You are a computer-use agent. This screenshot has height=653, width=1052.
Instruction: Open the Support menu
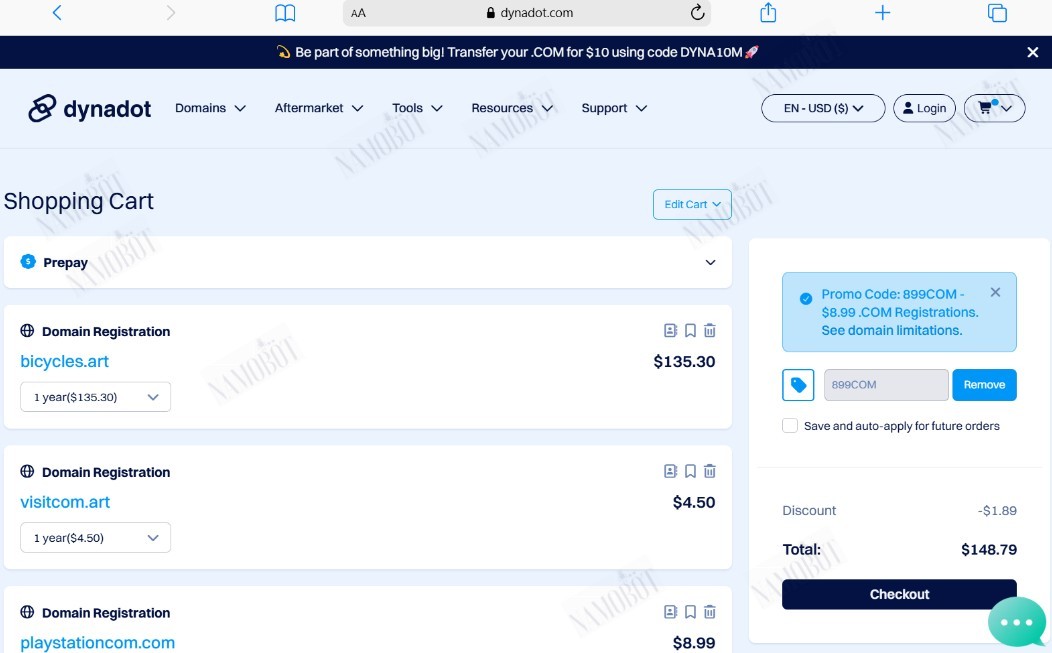614,108
